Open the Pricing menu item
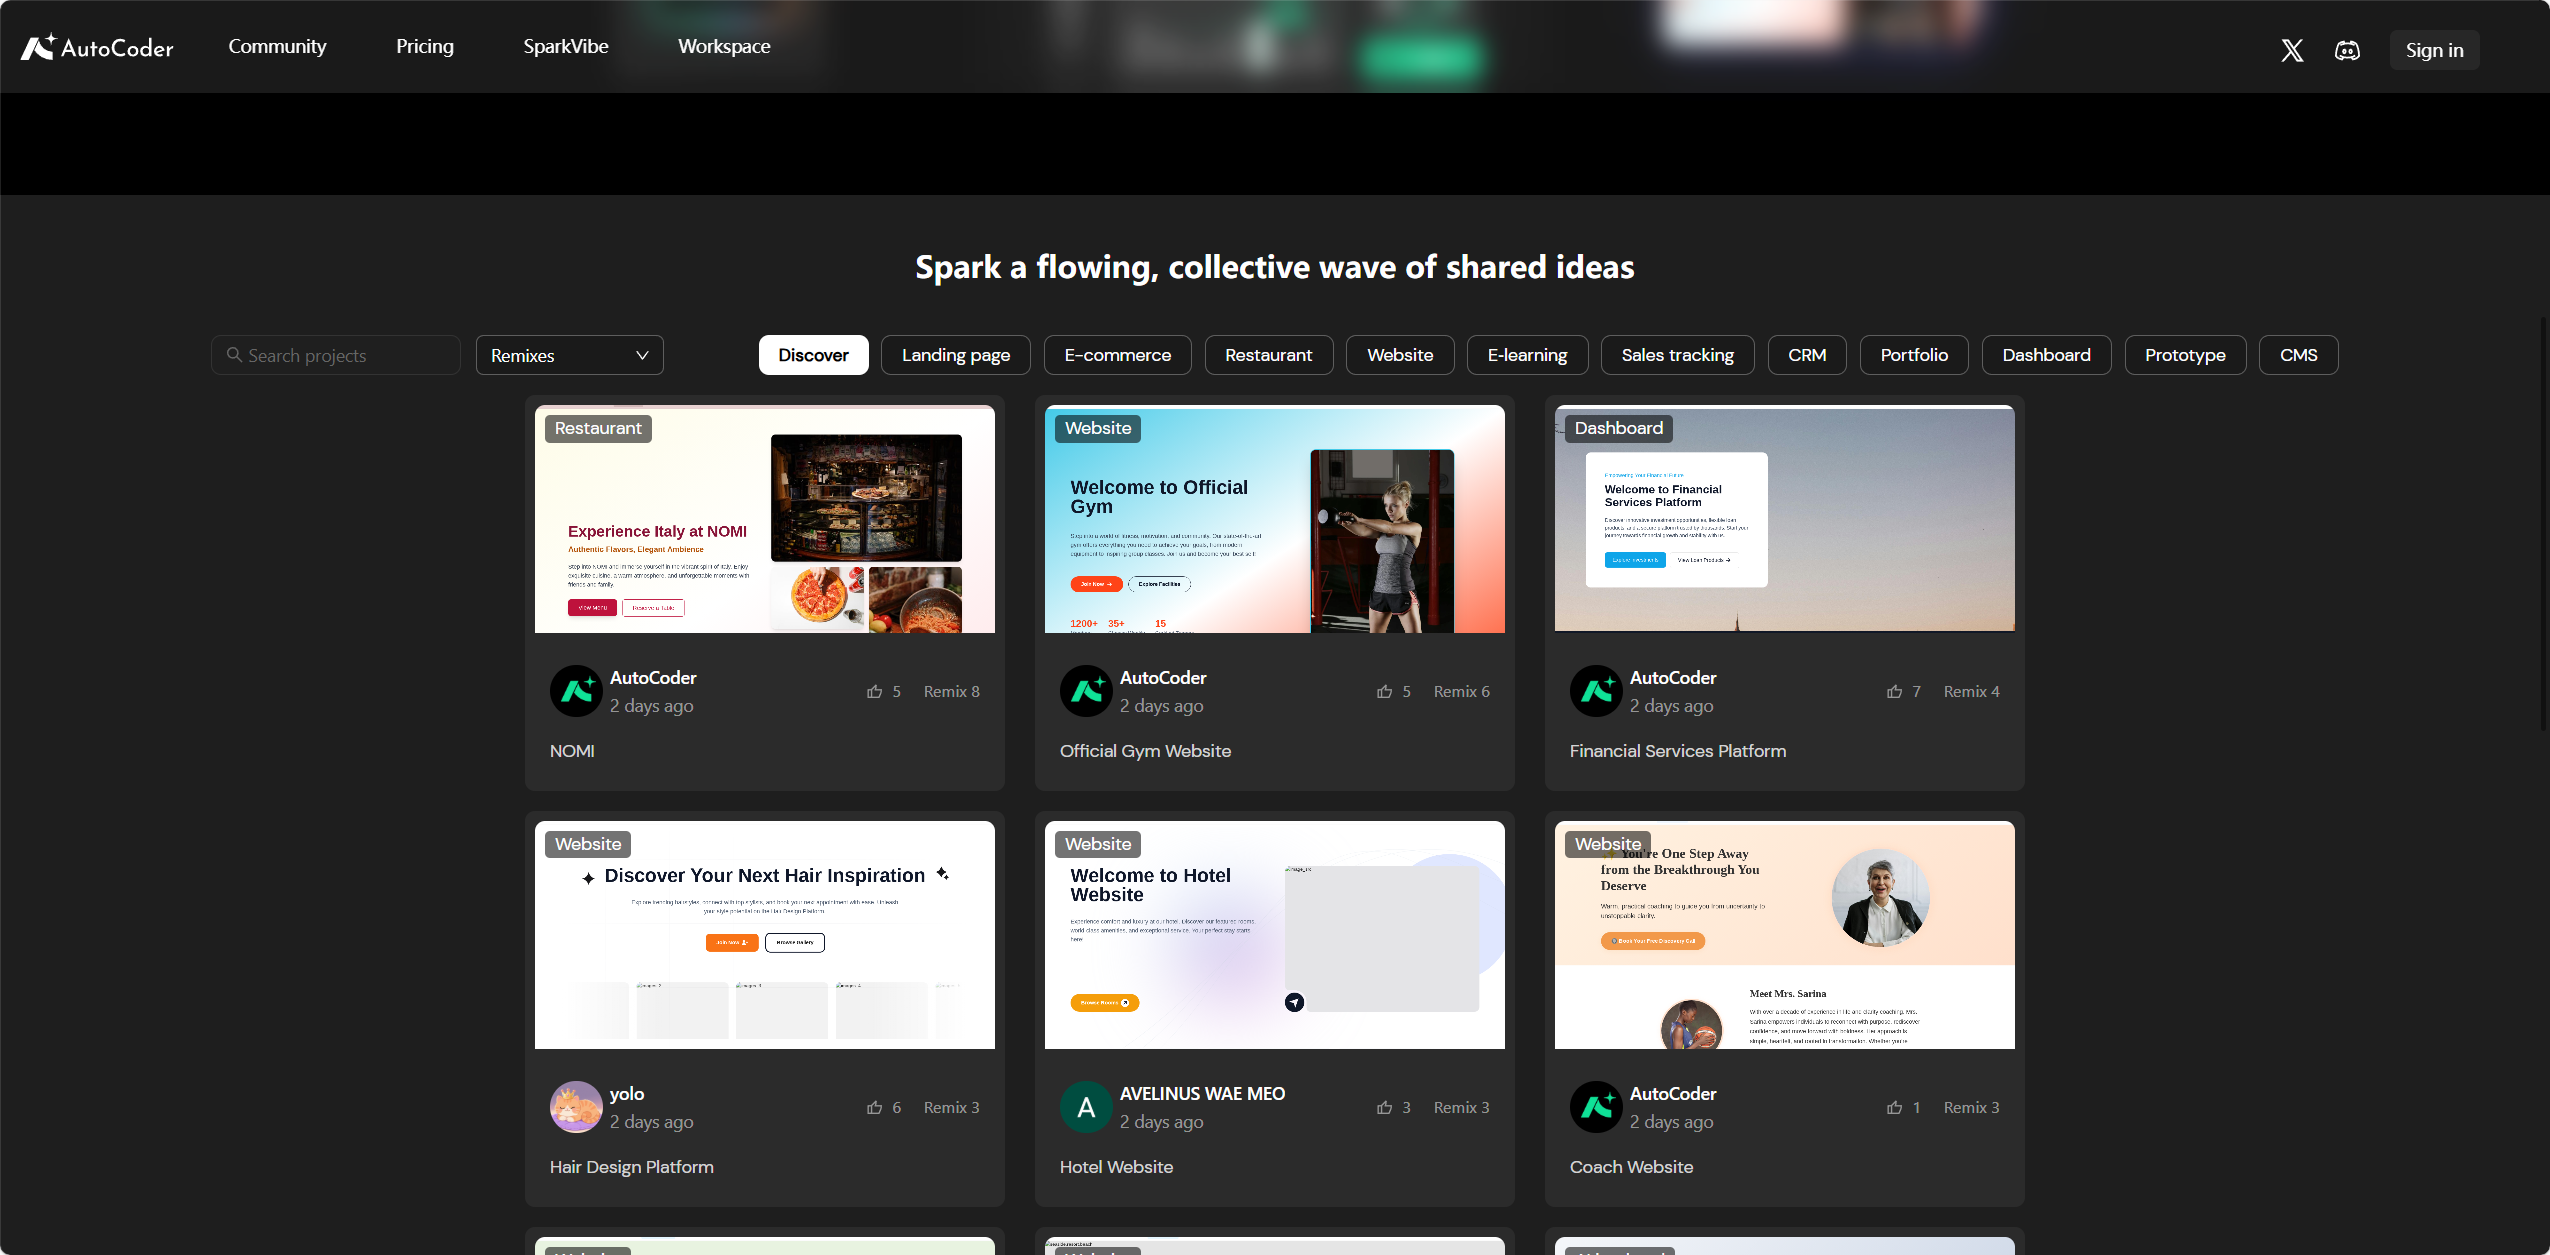 click(425, 46)
